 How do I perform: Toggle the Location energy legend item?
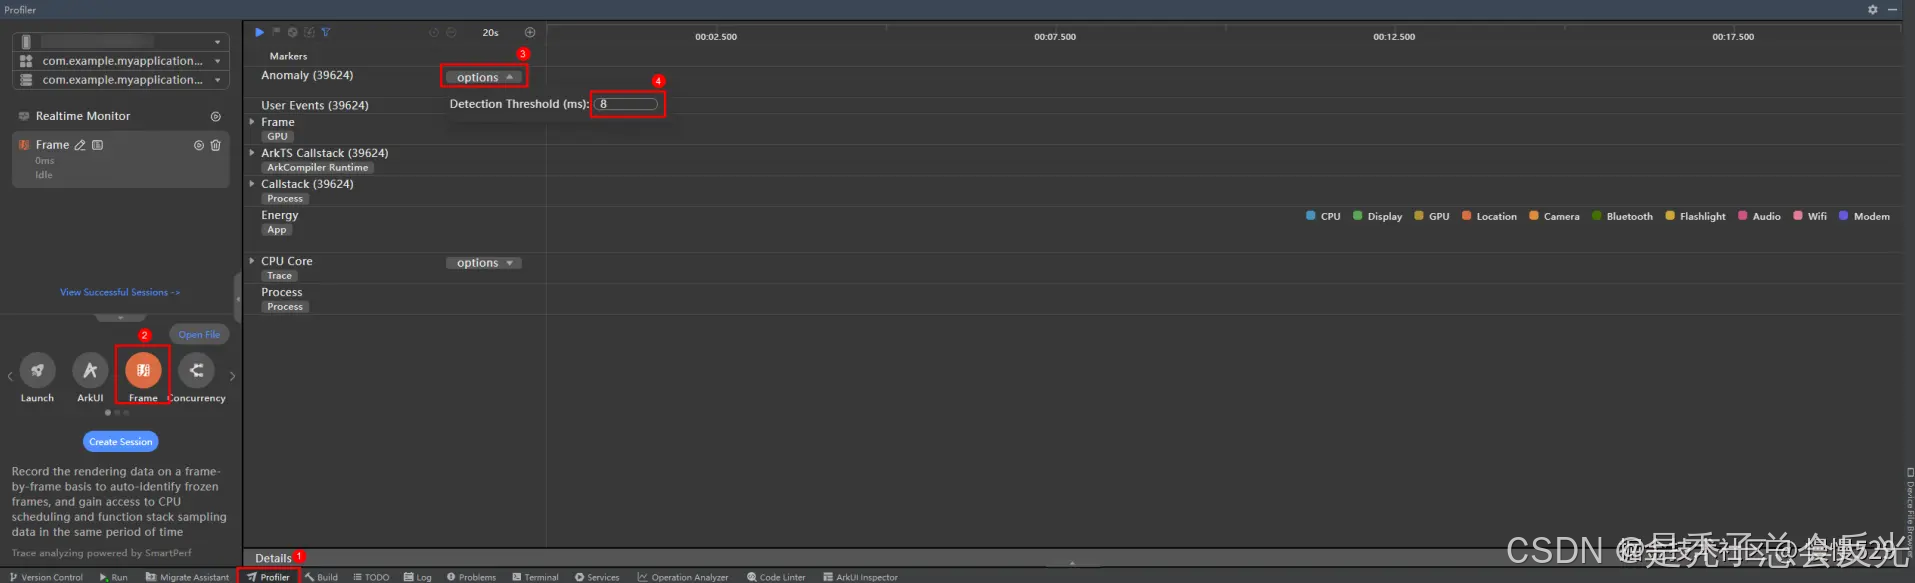click(1489, 216)
